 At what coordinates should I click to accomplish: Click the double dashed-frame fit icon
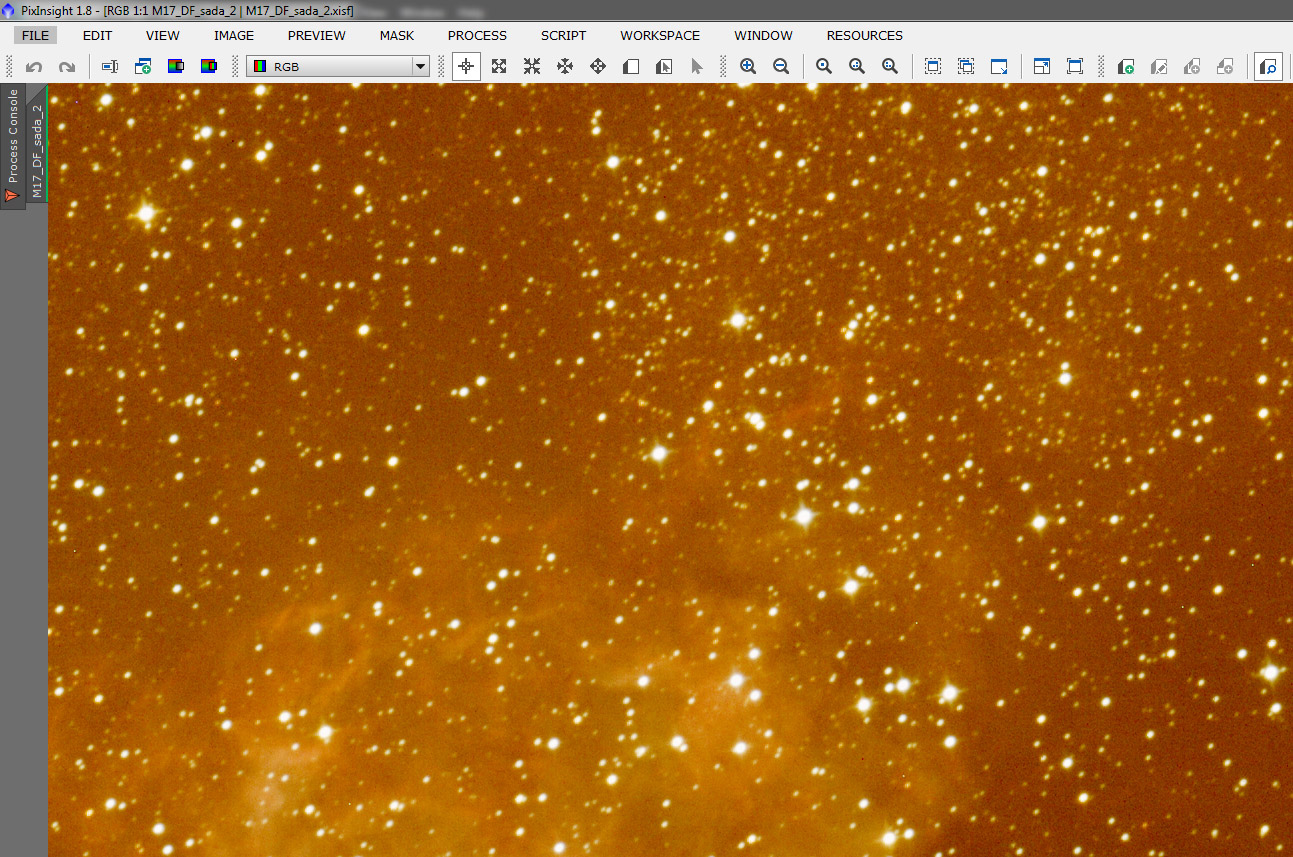tap(966, 67)
